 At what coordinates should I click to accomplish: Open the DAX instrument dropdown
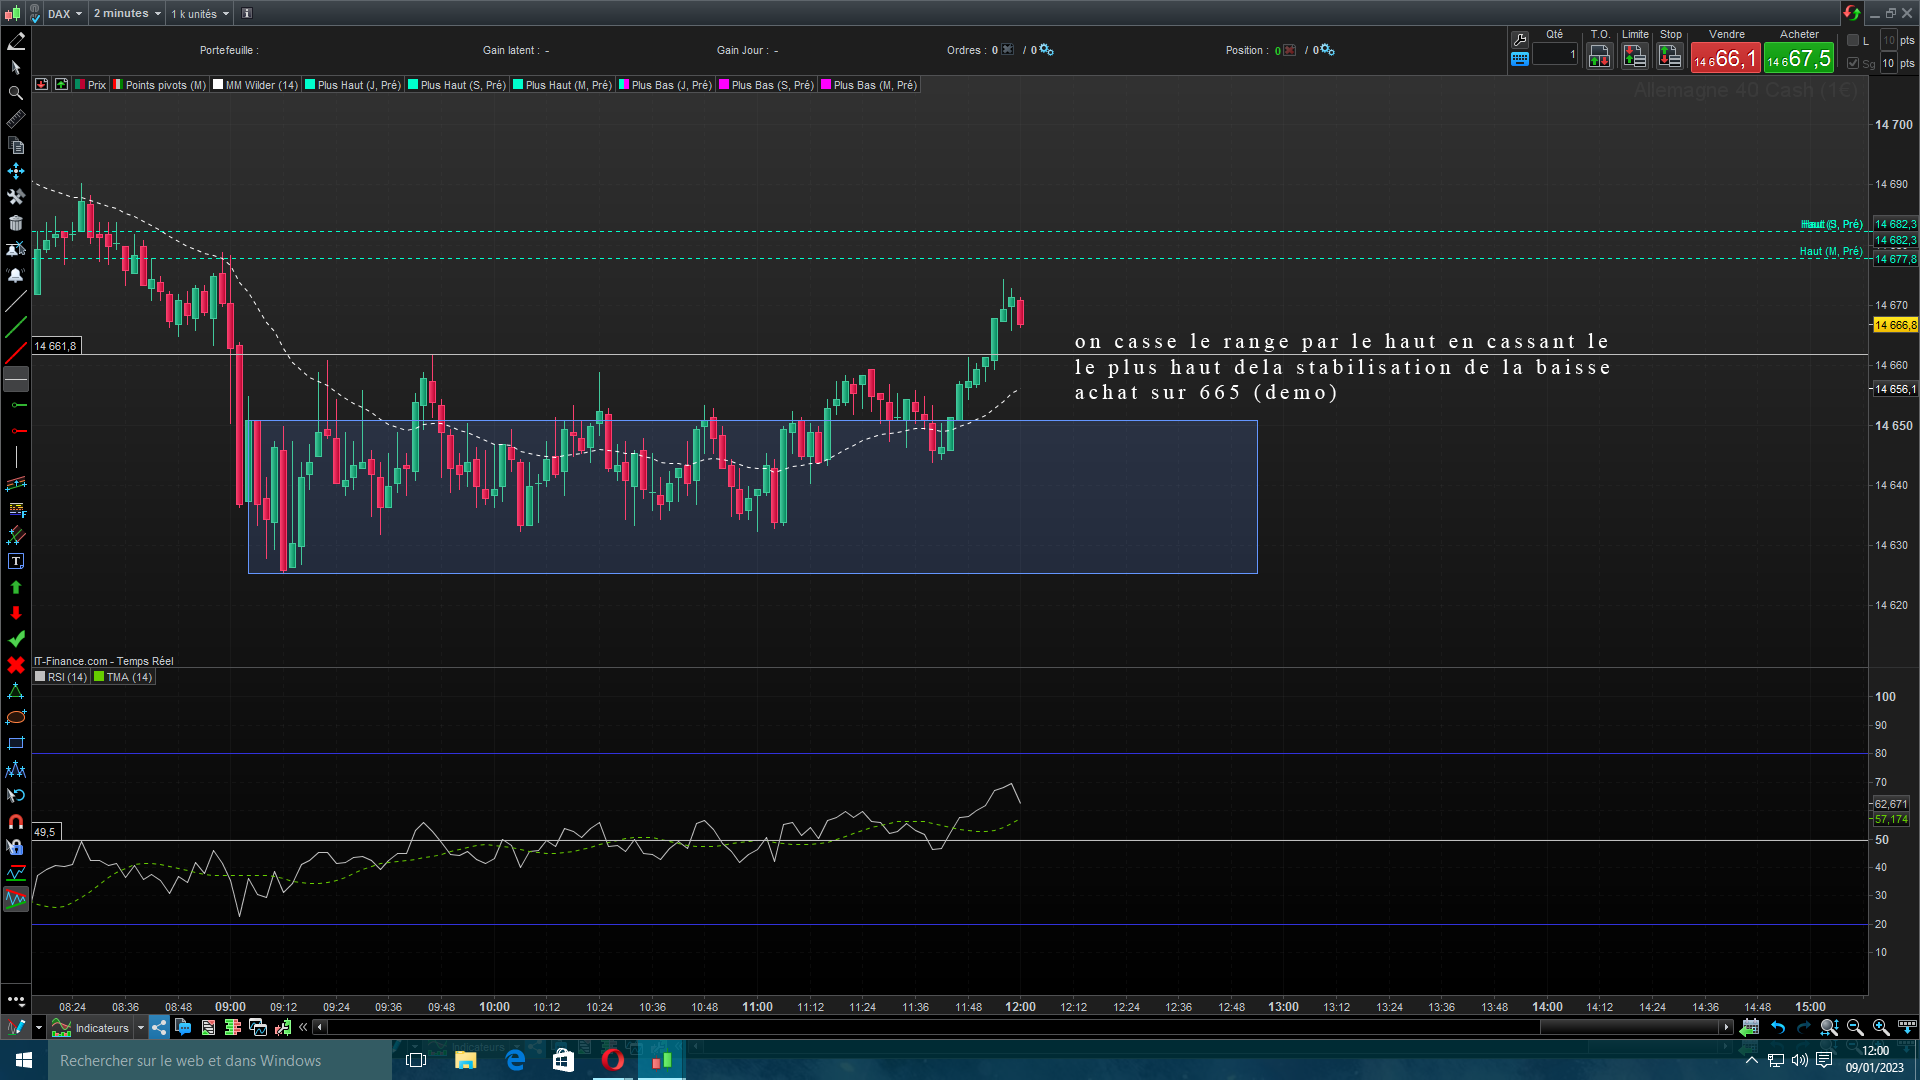click(x=65, y=14)
